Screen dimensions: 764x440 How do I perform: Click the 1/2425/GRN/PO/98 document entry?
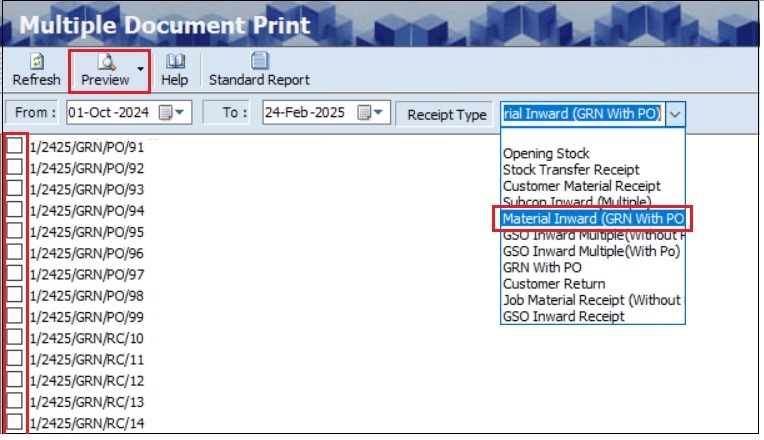[88, 295]
